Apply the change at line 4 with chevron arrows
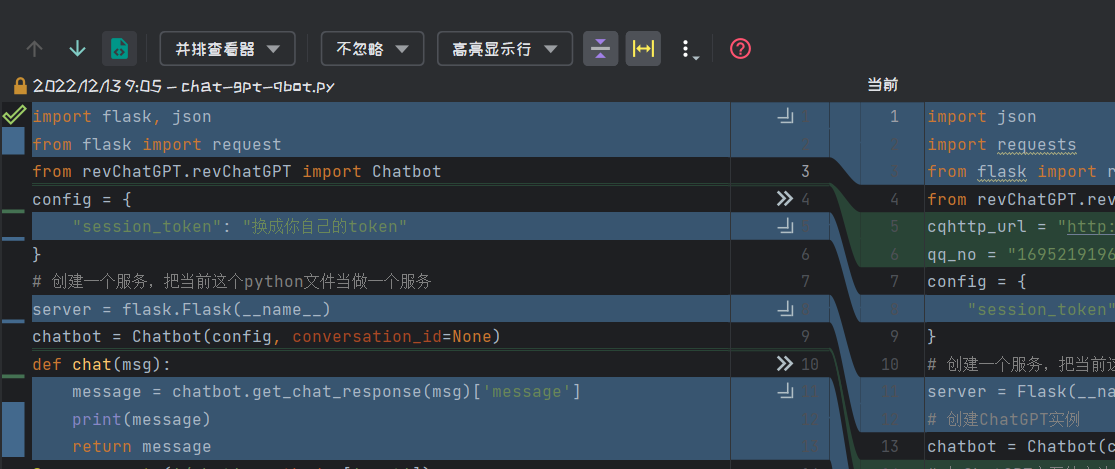This screenshot has width=1115, height=469. click(785, 200)
